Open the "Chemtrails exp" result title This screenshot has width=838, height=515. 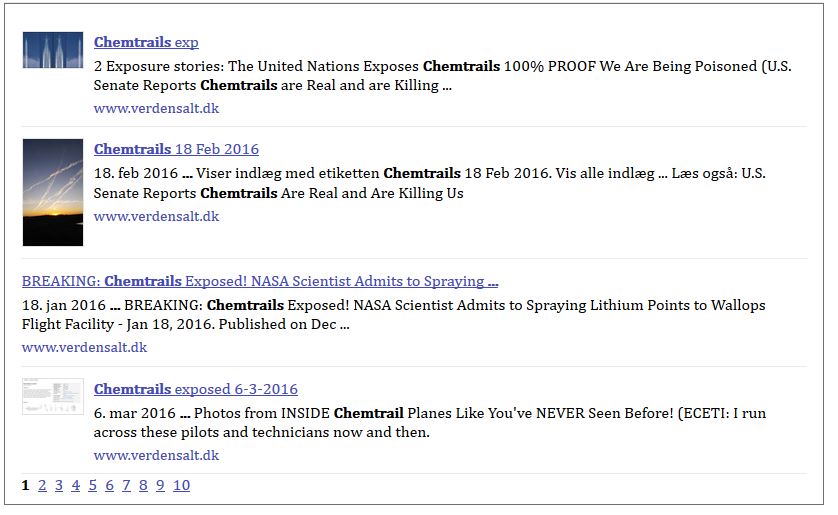pyautogui.click(x=146, y=42)
